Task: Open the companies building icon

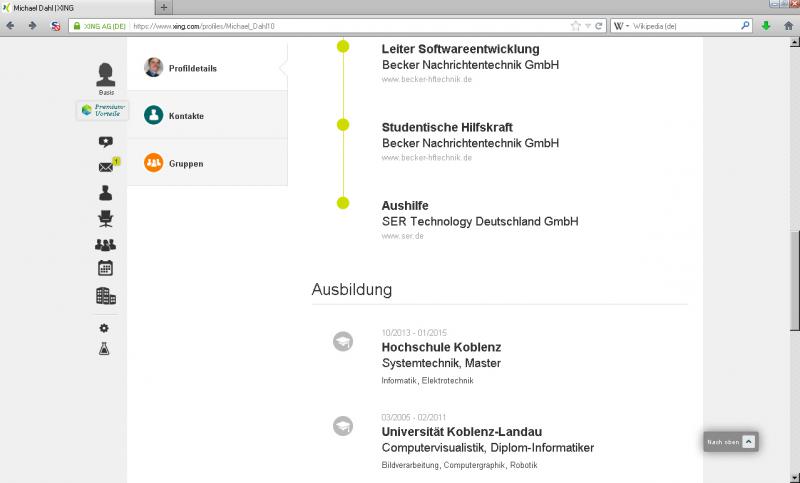Action: pyautogui.click(x=105, y=296)
